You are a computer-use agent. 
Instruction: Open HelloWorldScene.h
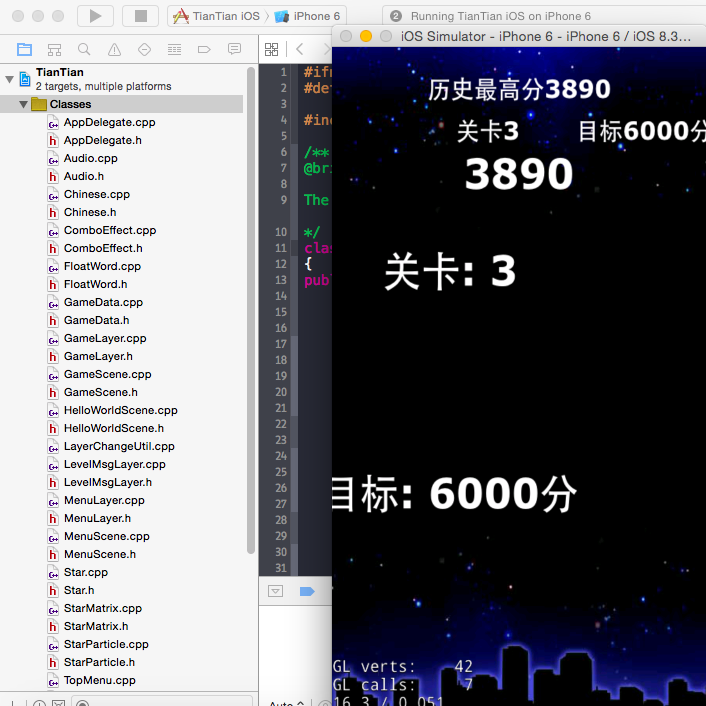pyautogui.click(x=114, y=429)
